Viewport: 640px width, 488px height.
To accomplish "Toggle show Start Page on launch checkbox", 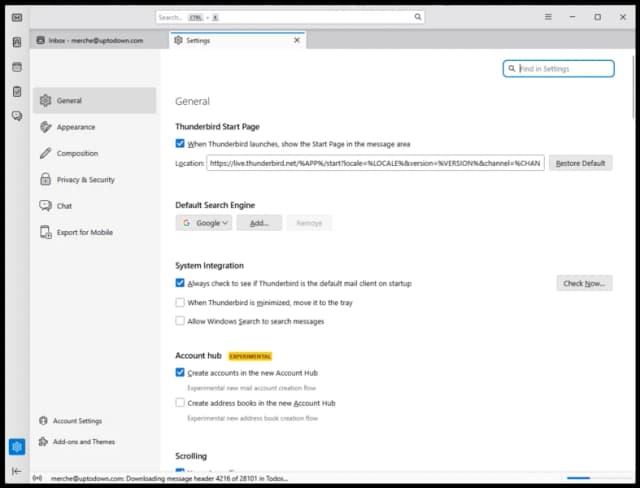I will [x=180, y=144].
